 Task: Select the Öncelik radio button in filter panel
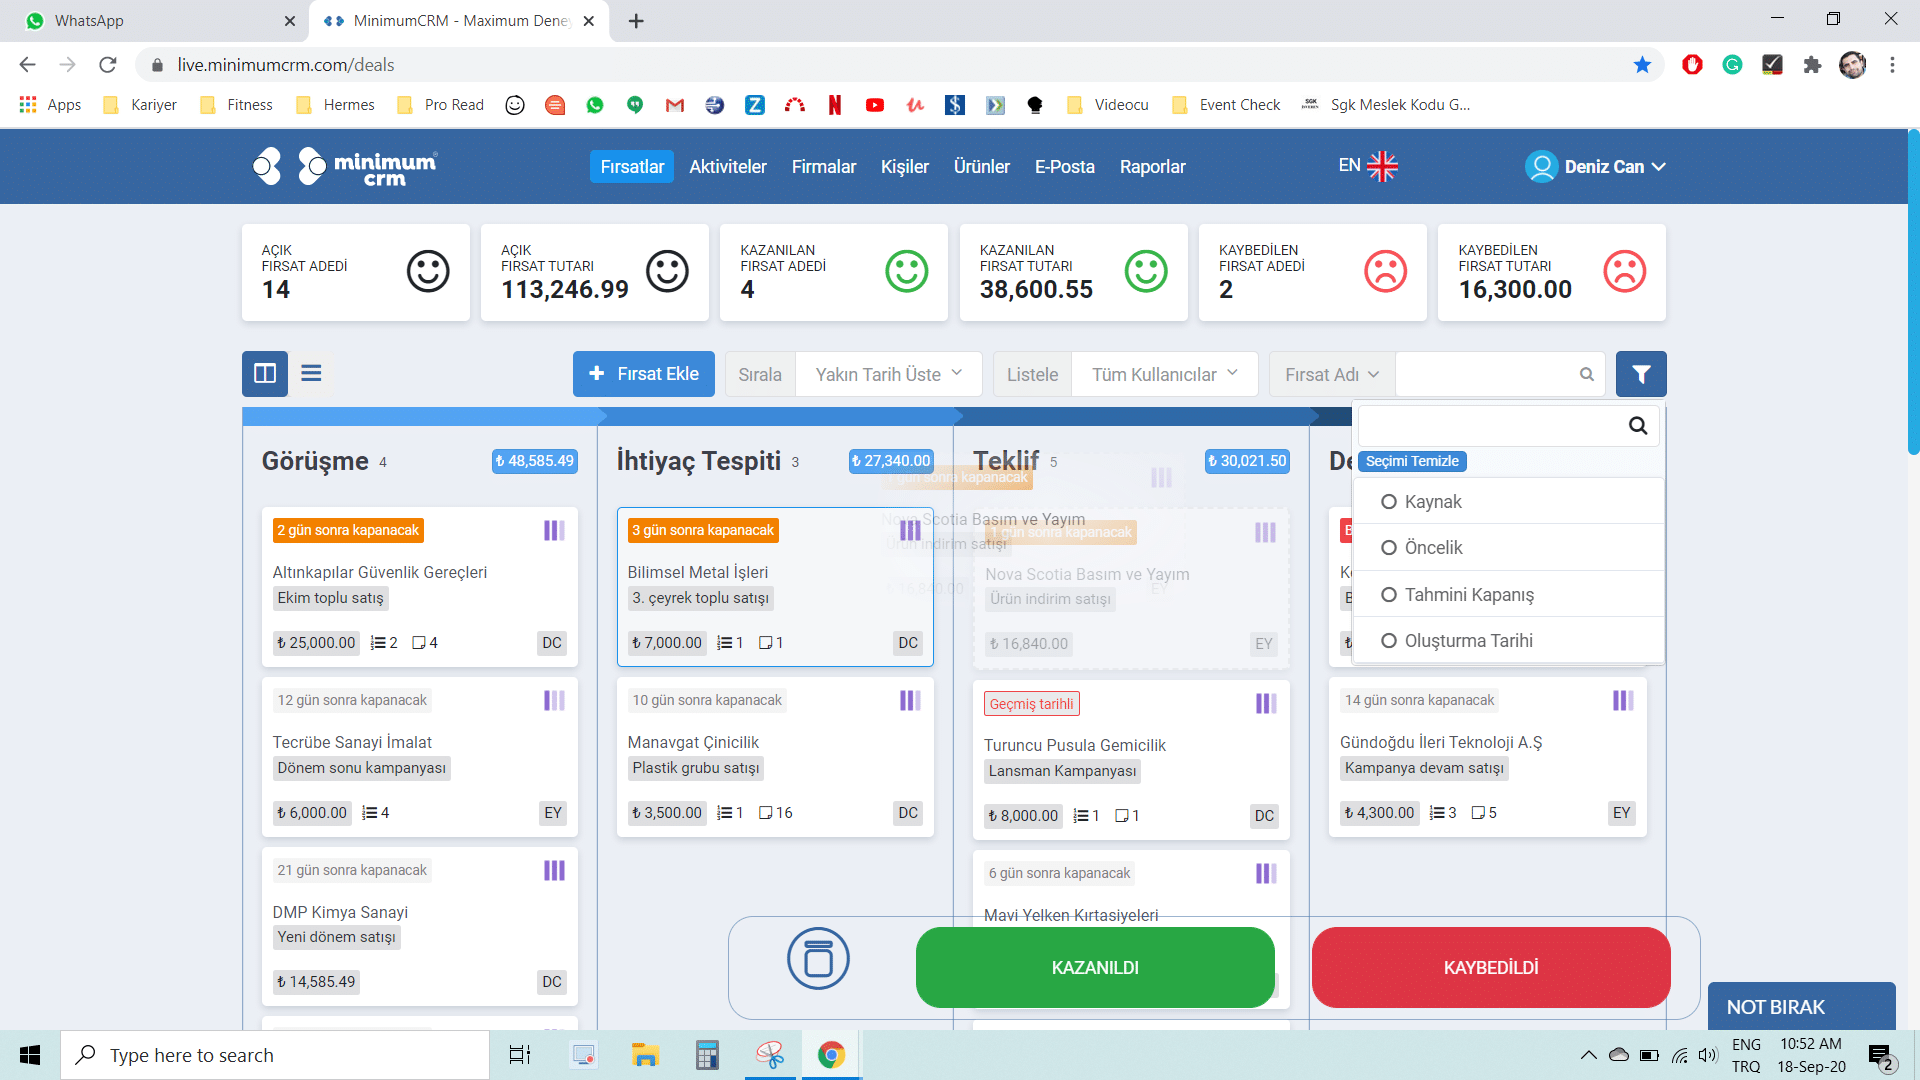click(x=1387, y=547)
